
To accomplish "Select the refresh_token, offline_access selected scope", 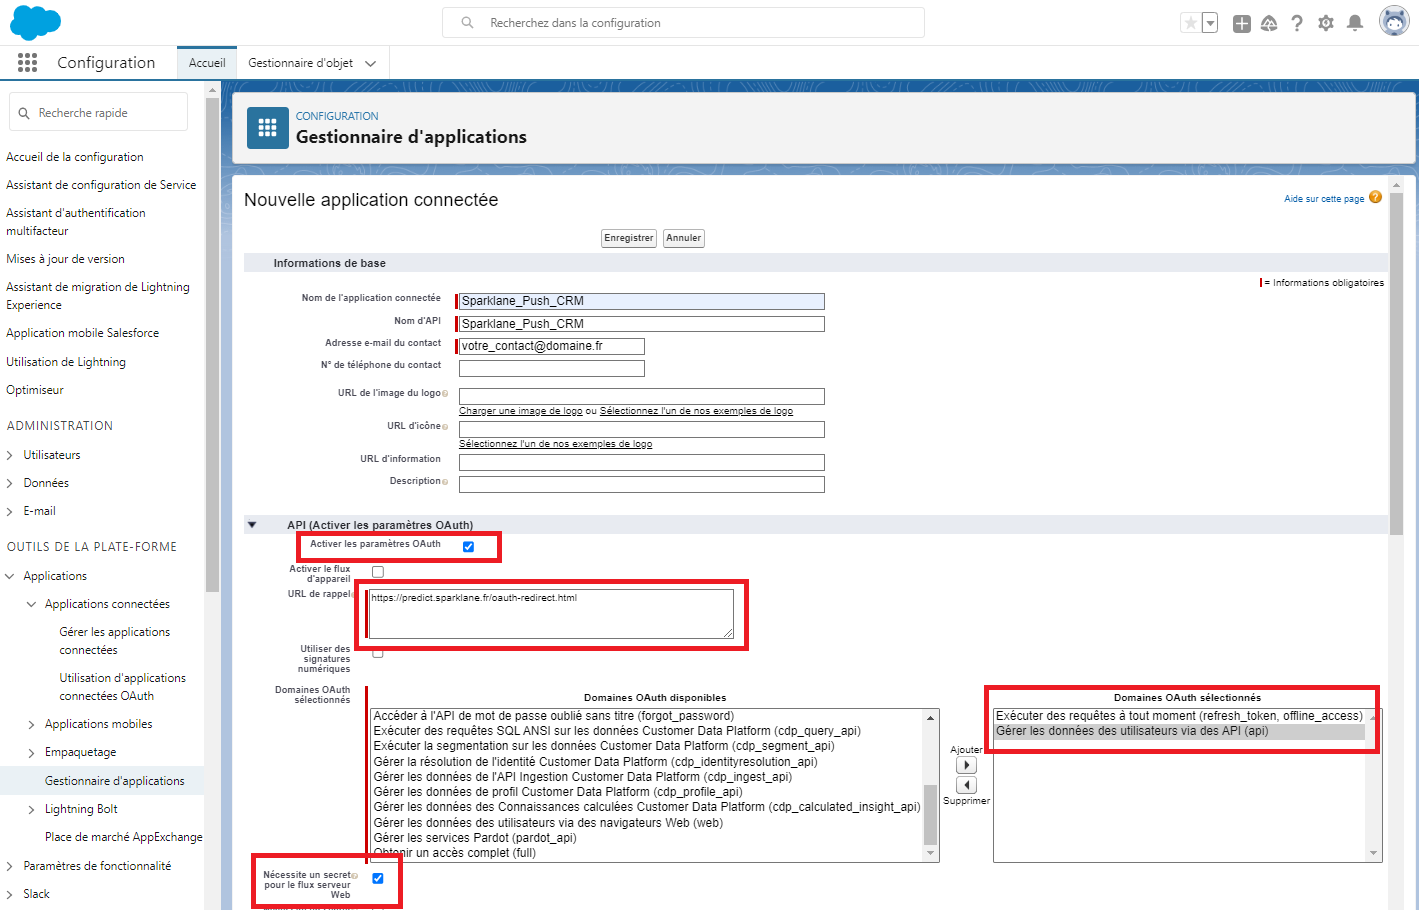I will click(1179, 716).
